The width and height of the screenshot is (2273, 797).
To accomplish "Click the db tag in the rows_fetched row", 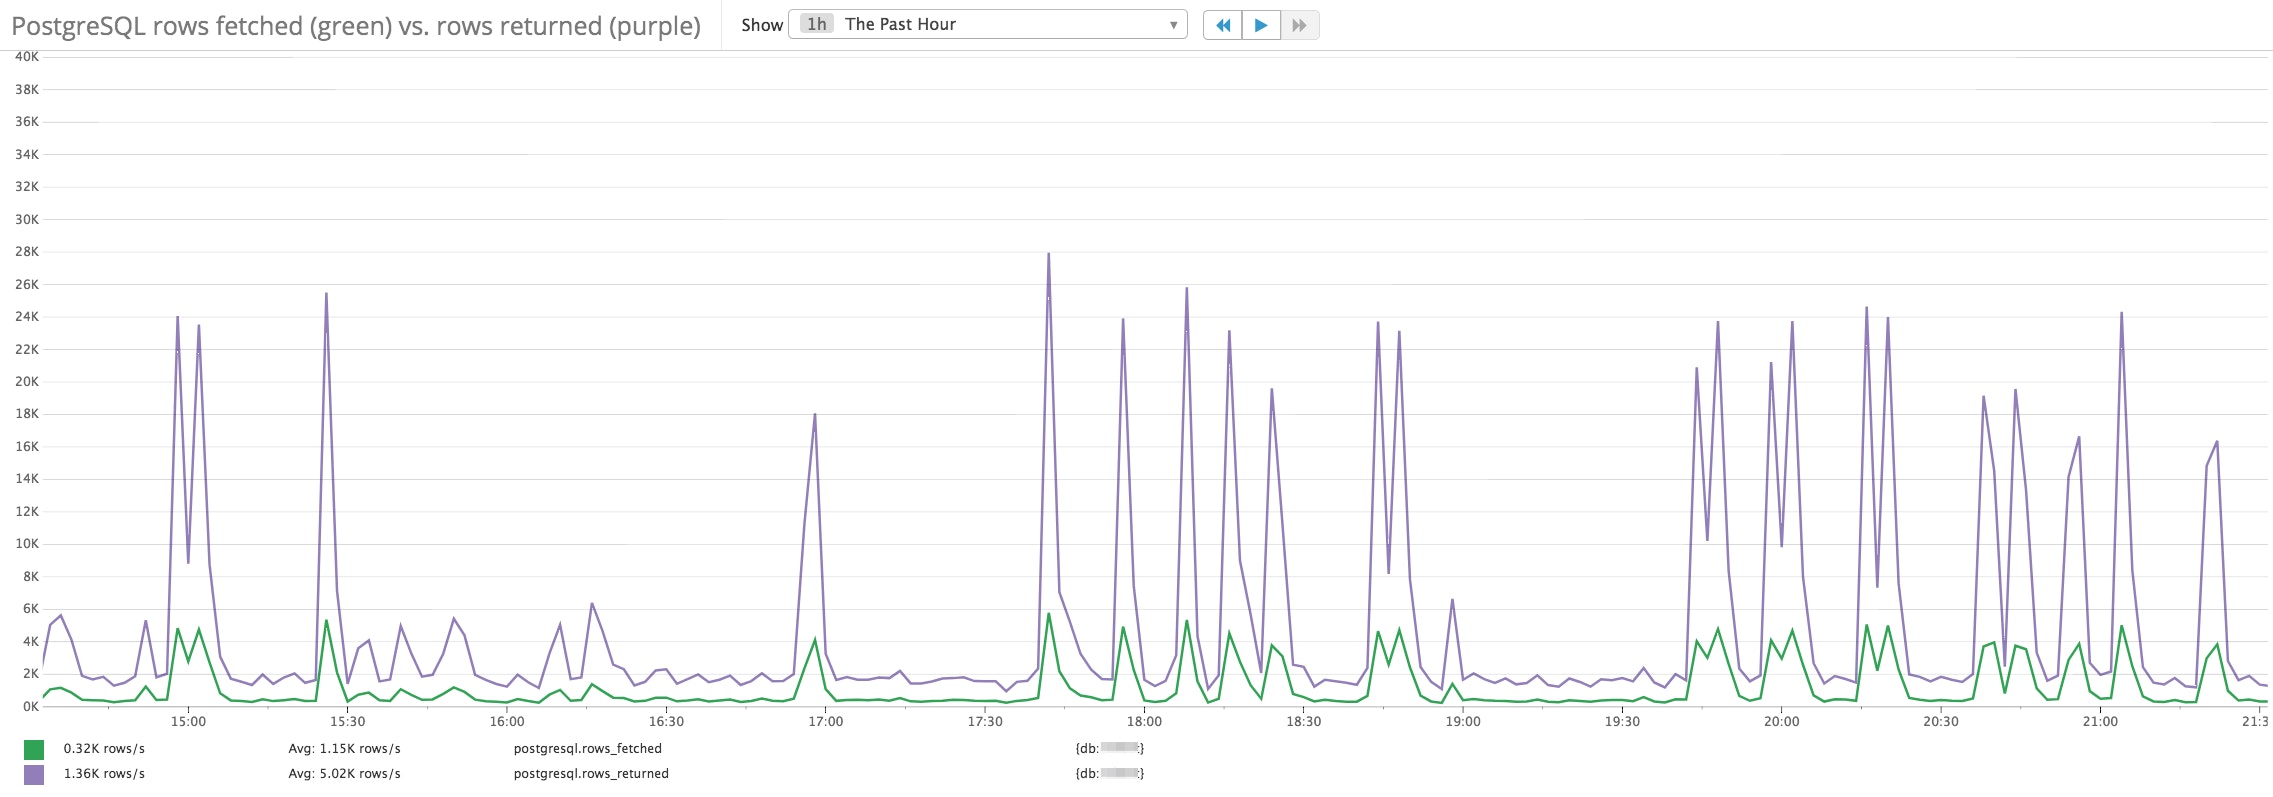I will pyautogui.click(x=1109, y=749).
